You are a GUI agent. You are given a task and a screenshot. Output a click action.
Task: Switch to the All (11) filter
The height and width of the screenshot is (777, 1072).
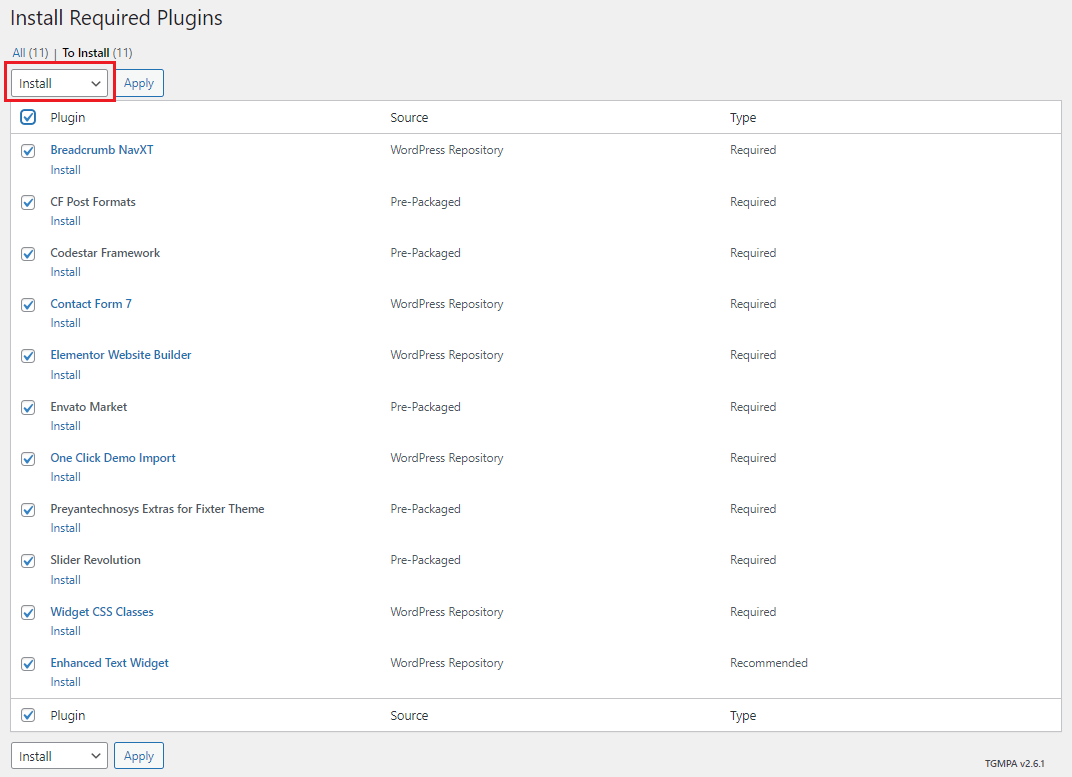click(31, 53)
